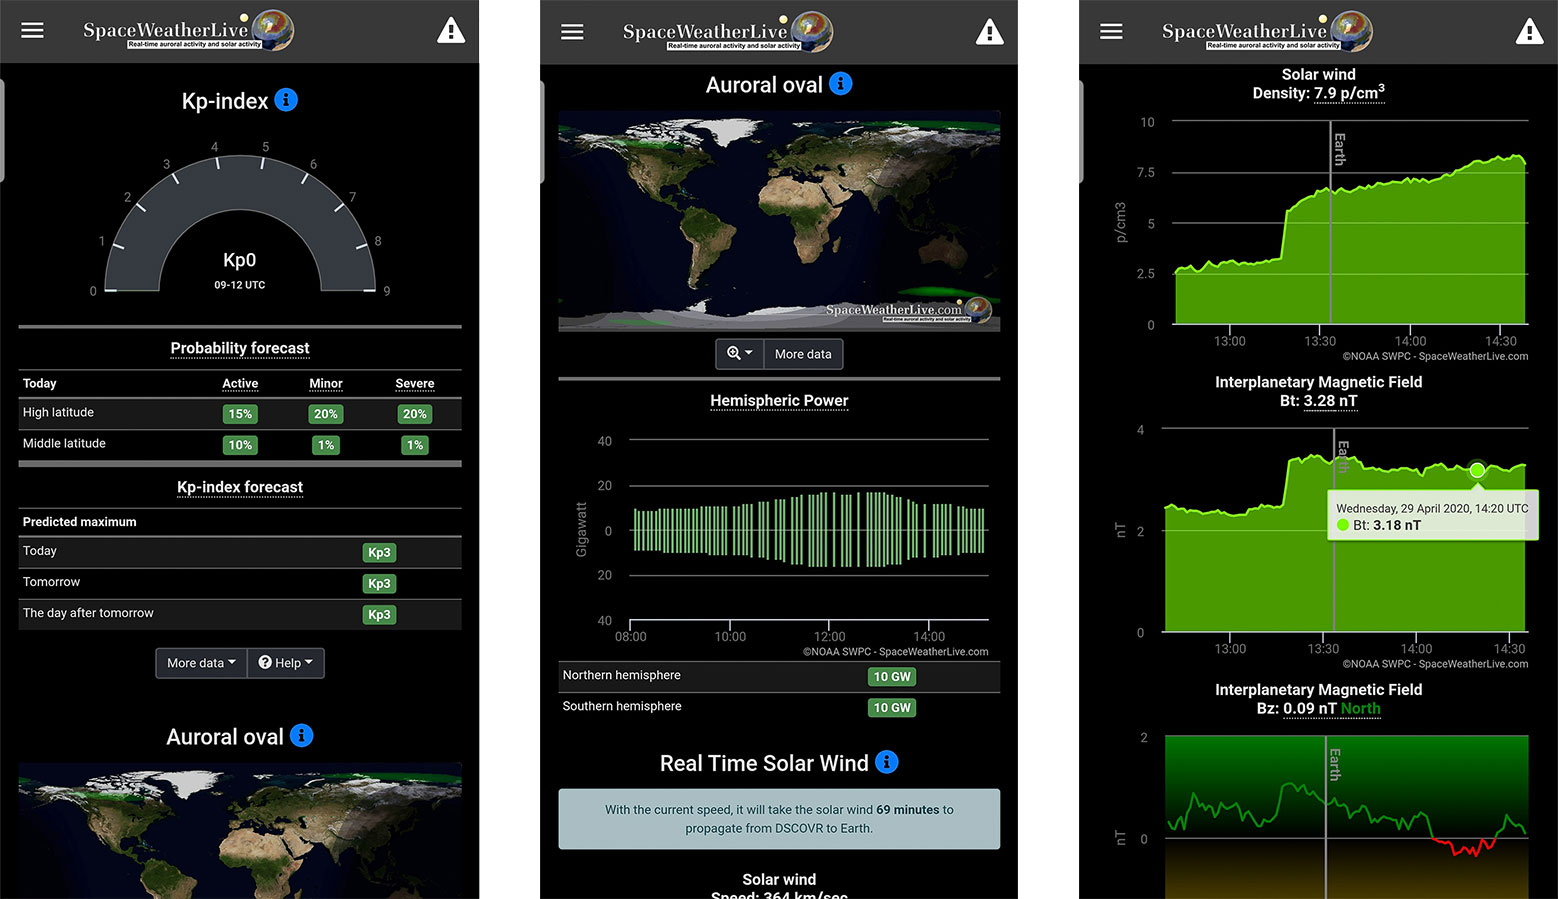1558x899 pixels.
Task: Open the Kp-index info icon
Action: (x=287, y=99)
